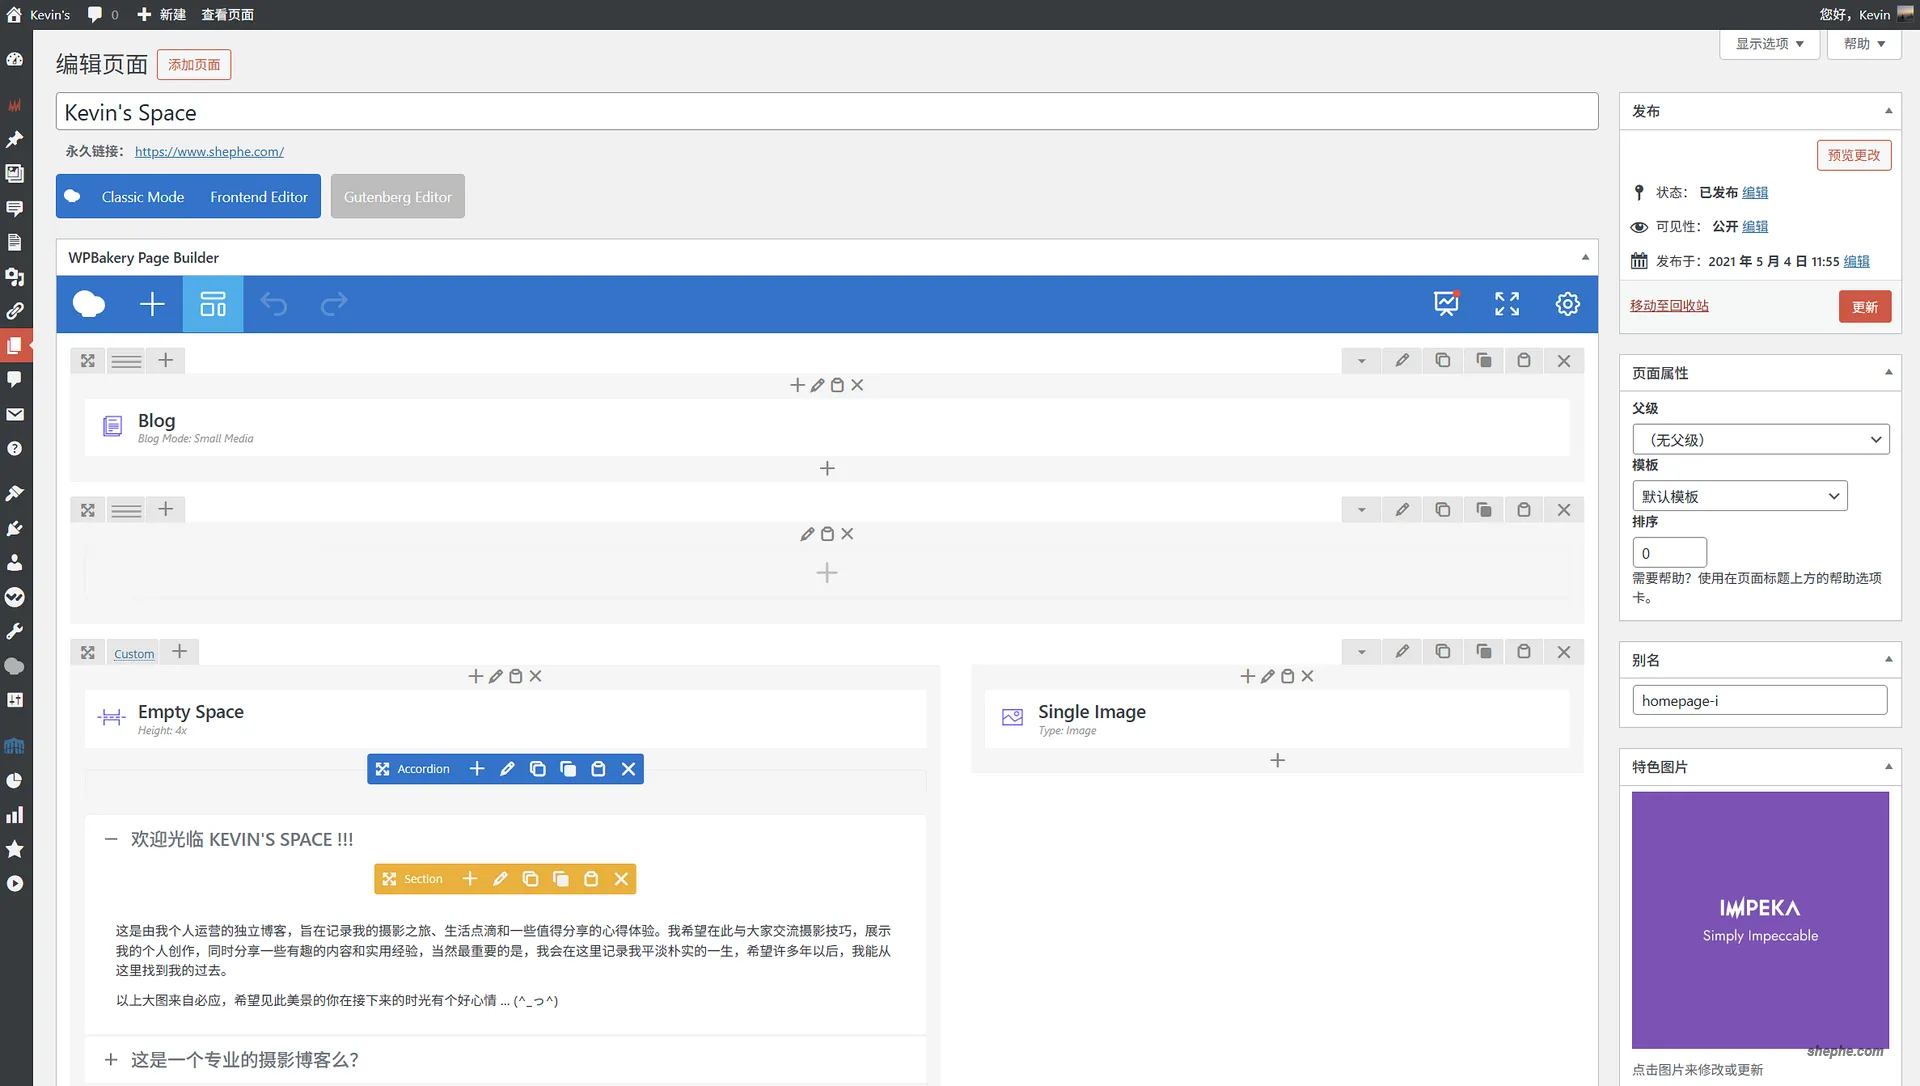Collapse the 发布 publish panel
Screen dimensions: 1920x1086
click(x=1887, y=110)
